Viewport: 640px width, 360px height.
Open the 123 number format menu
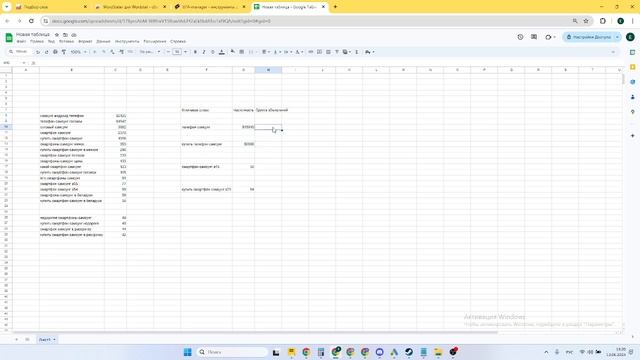click(x=131, y=52)
